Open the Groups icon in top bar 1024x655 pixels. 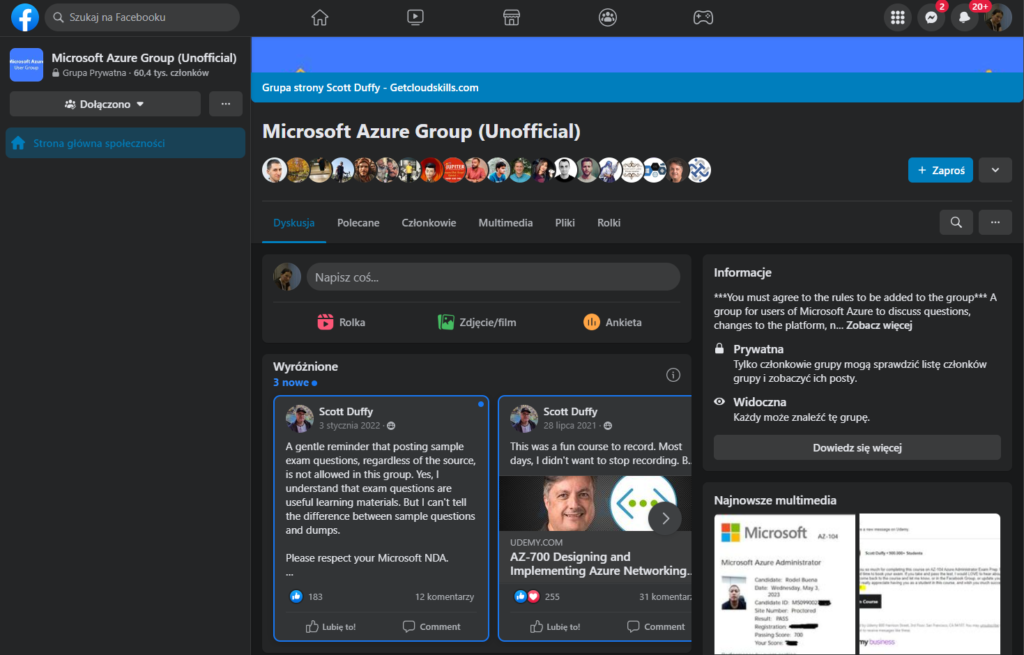click(x=607, y=18)
